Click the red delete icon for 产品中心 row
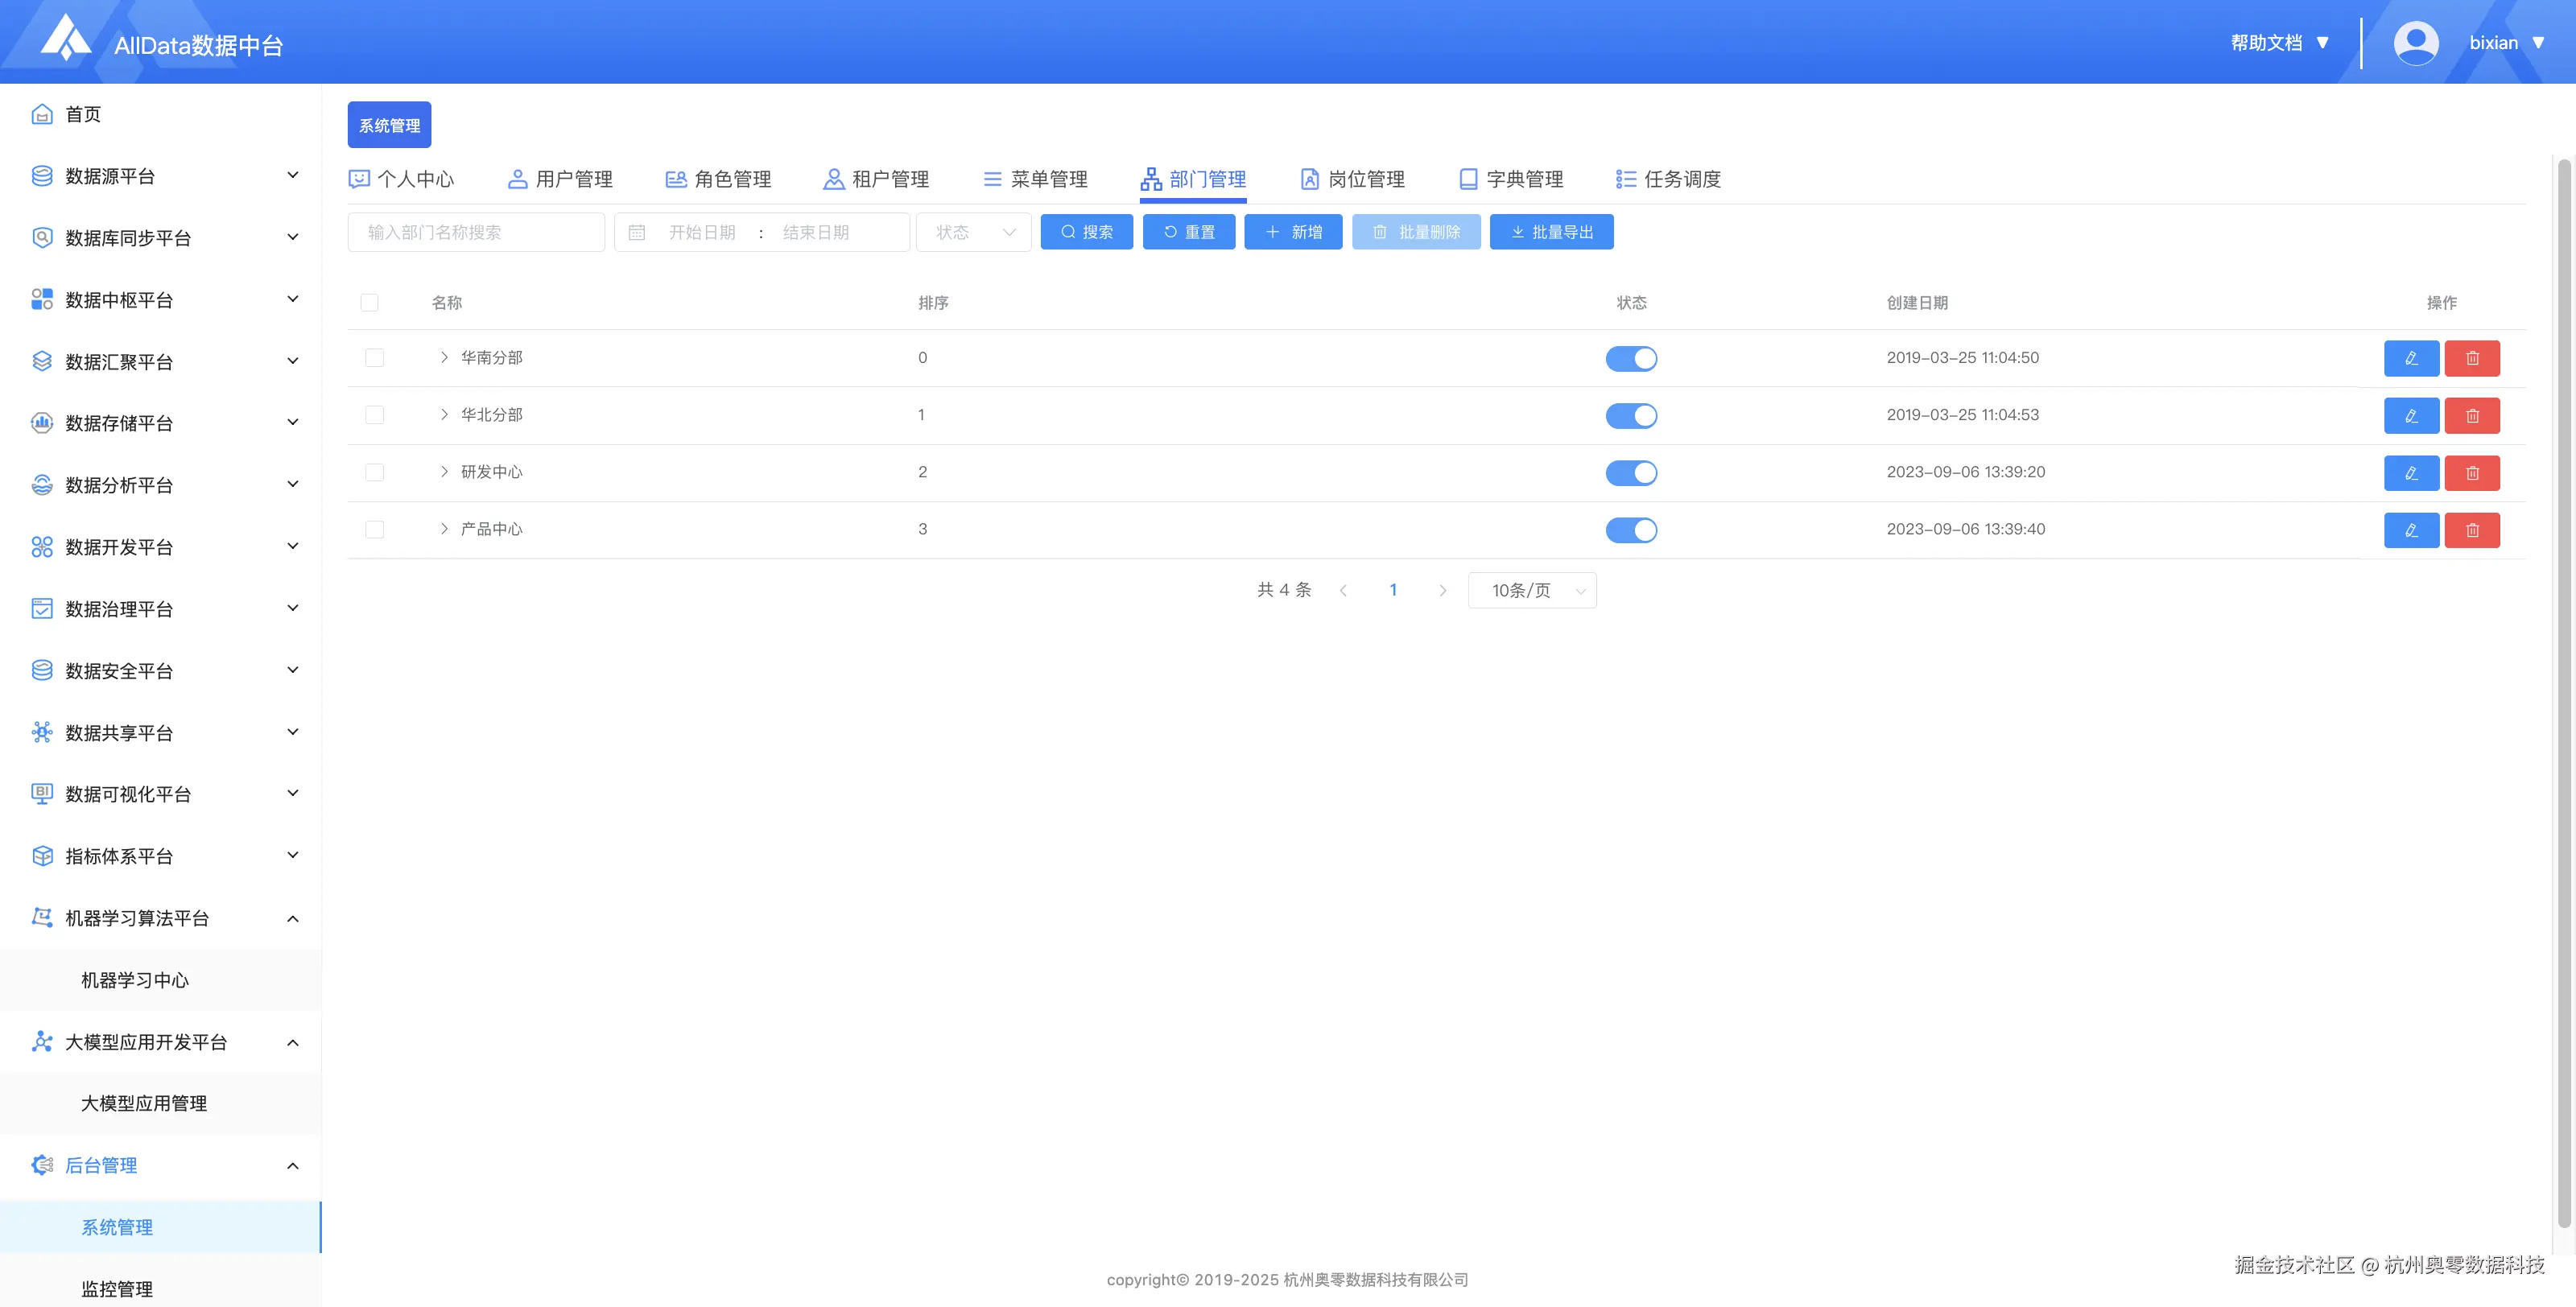2576x1307 pixels. pos(2471,530)
